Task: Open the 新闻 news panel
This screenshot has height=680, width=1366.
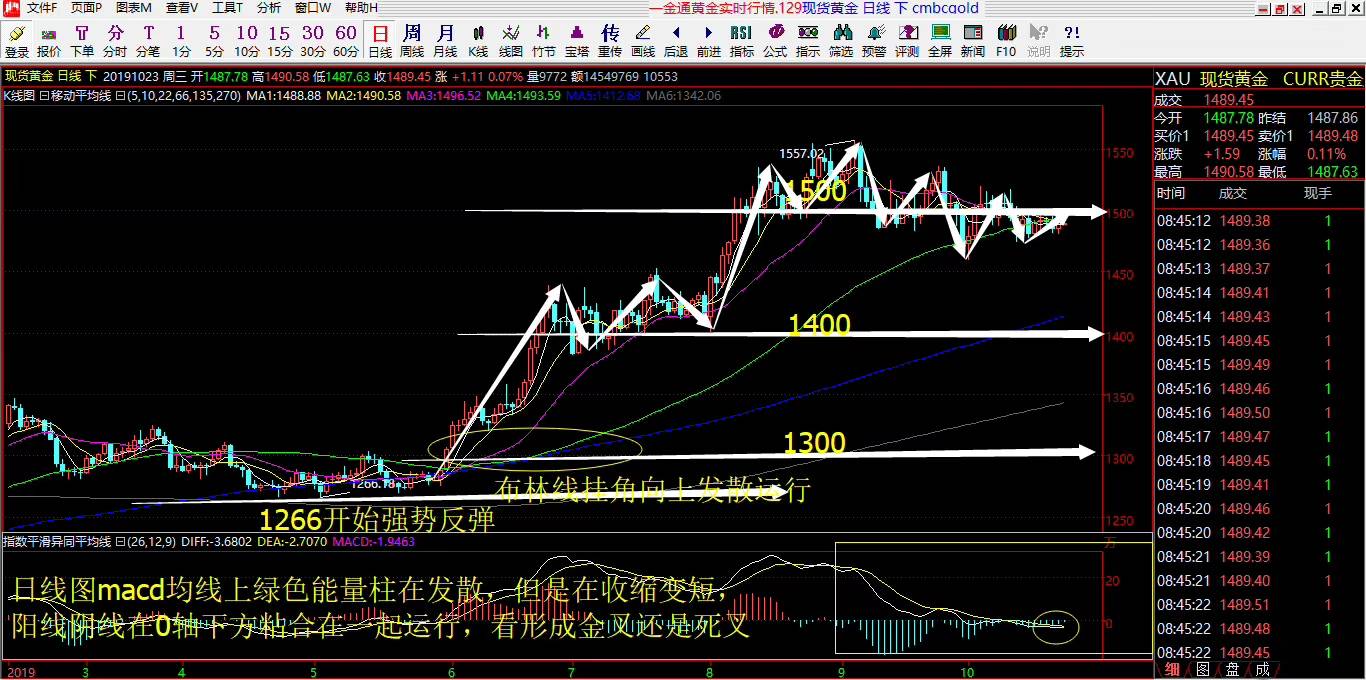Action: [973, 41]
